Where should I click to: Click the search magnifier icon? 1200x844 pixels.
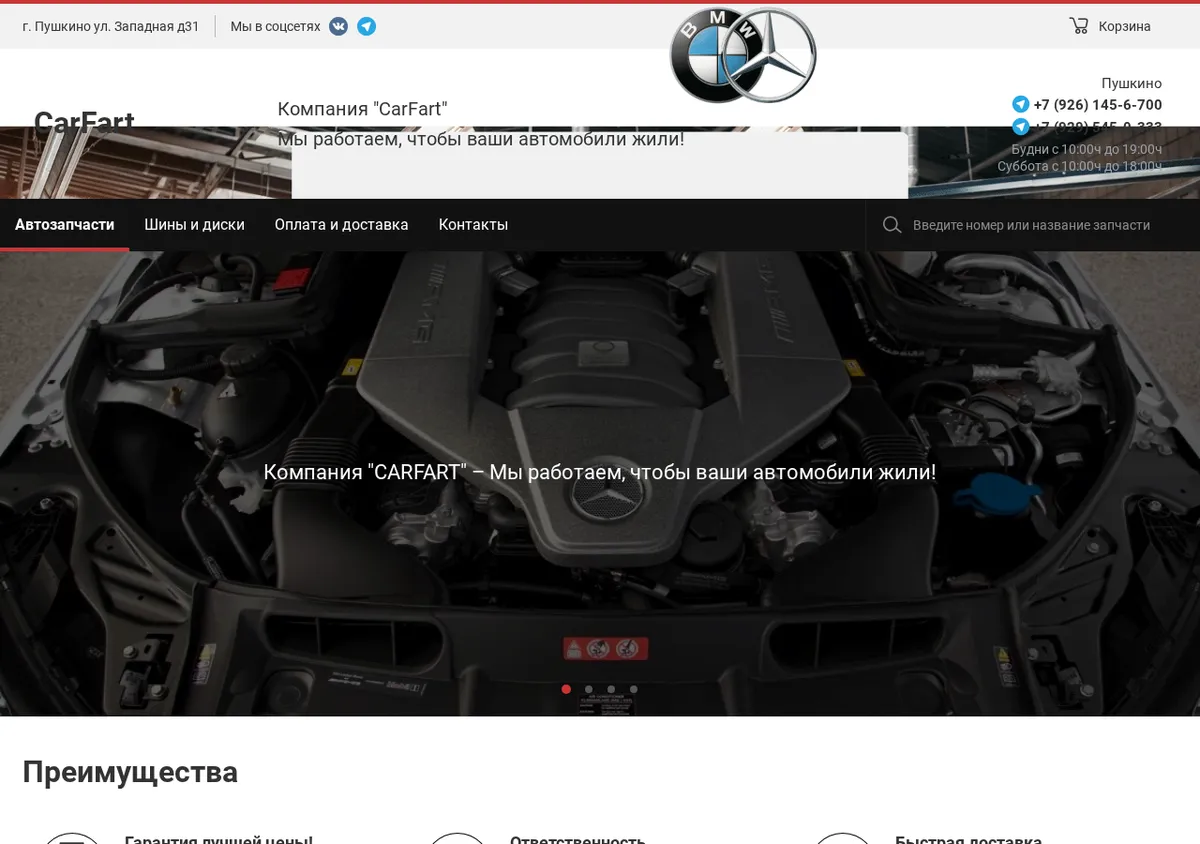pyautogui.click(x=892, y=225)
